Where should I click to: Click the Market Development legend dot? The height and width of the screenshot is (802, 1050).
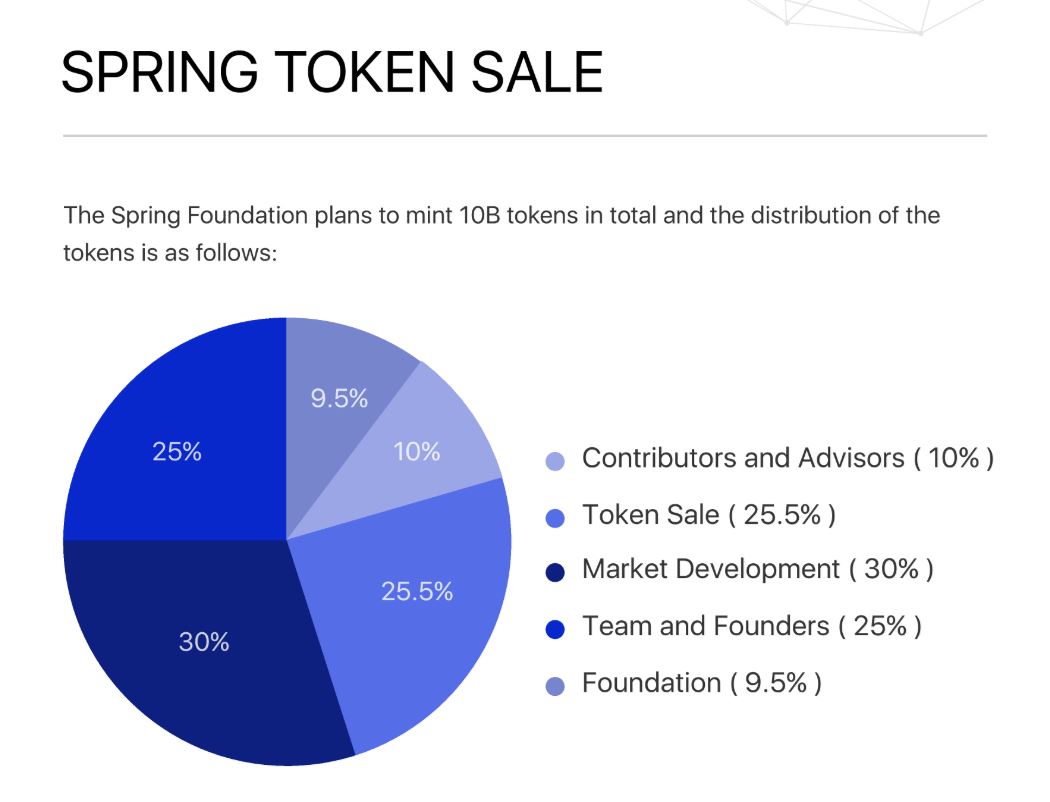pyautogui.click(x=555, y=572)
